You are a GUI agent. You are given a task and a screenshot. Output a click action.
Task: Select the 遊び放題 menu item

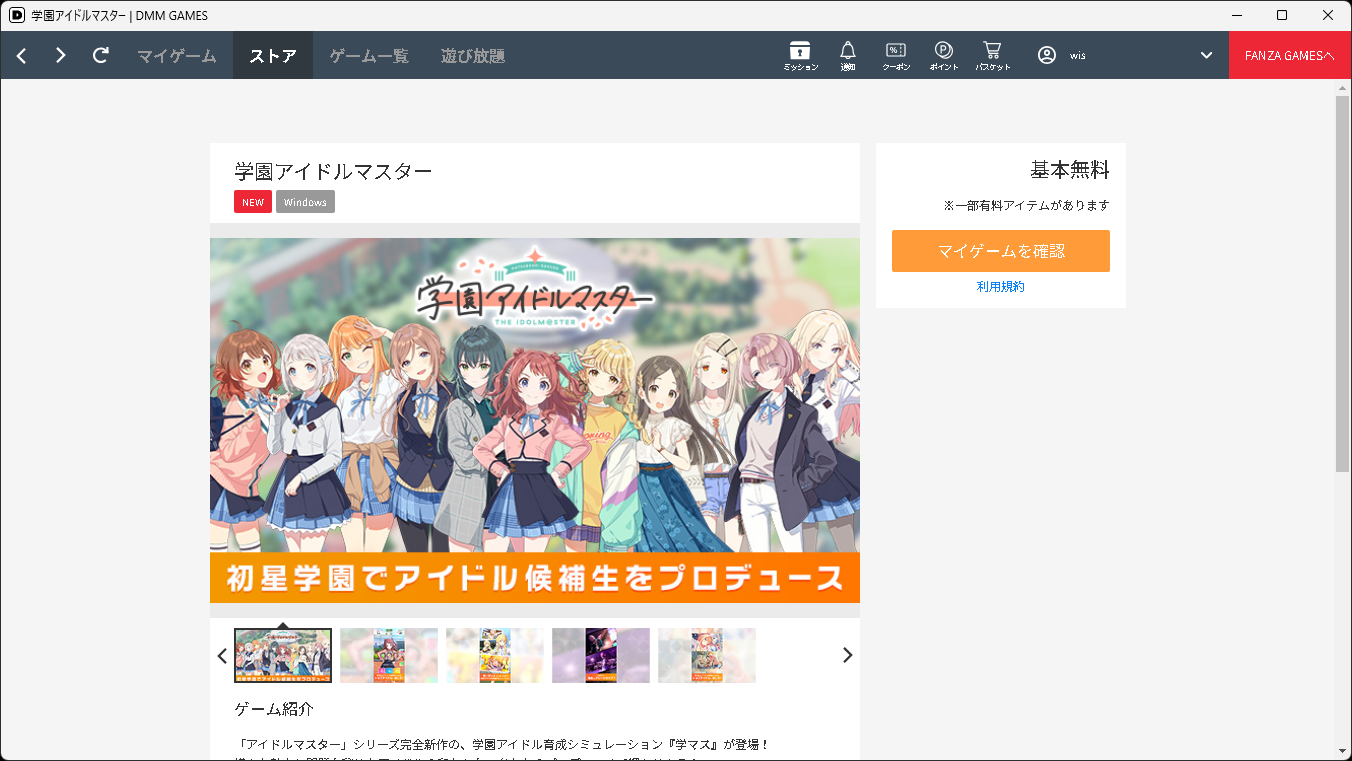(x=472, y=55)
